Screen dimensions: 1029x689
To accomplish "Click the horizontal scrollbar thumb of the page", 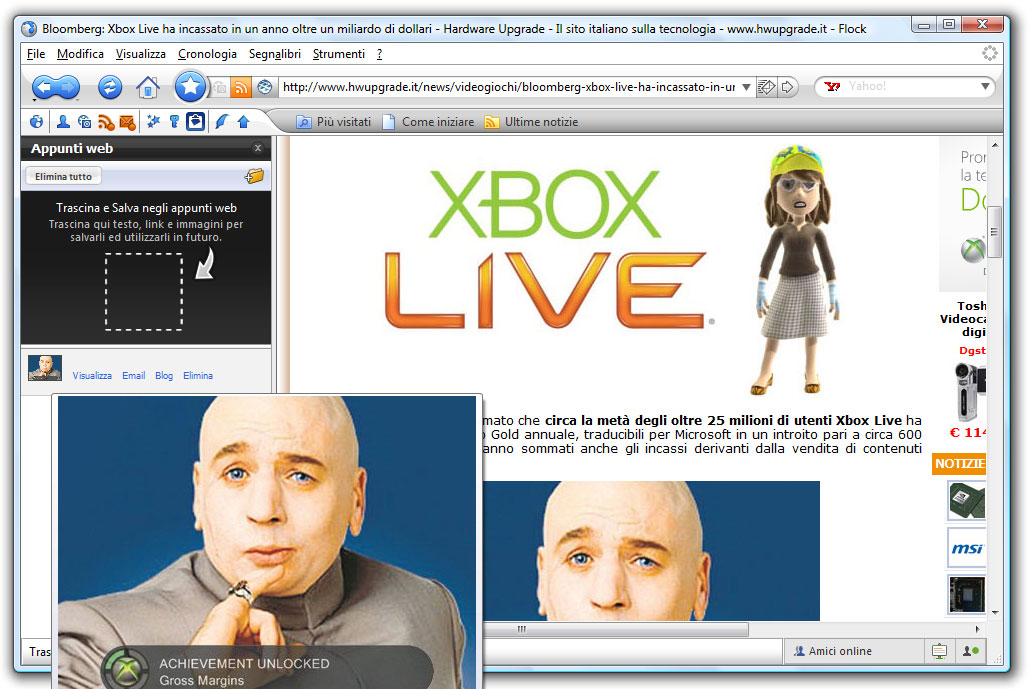I will 614,629.
